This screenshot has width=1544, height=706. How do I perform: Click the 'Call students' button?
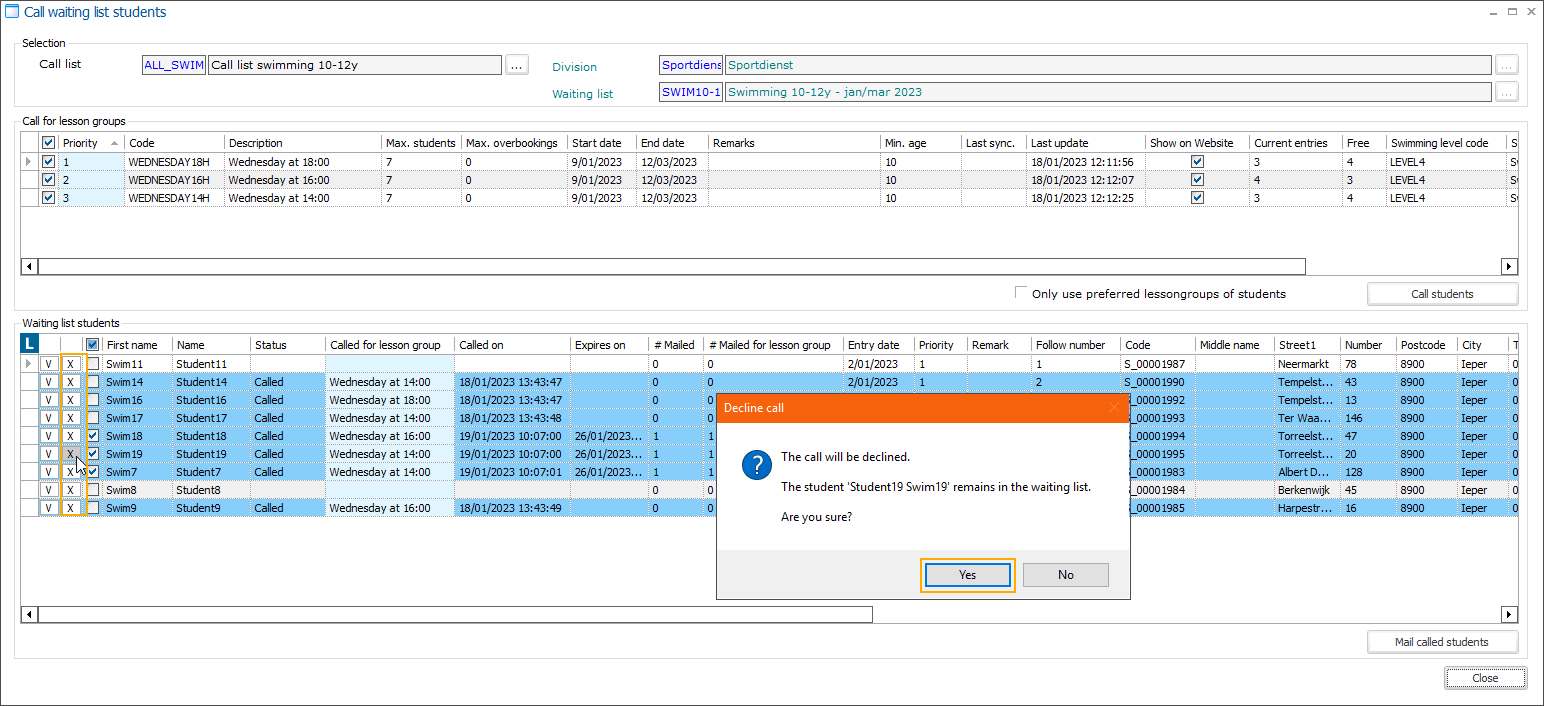(1442, 293)
